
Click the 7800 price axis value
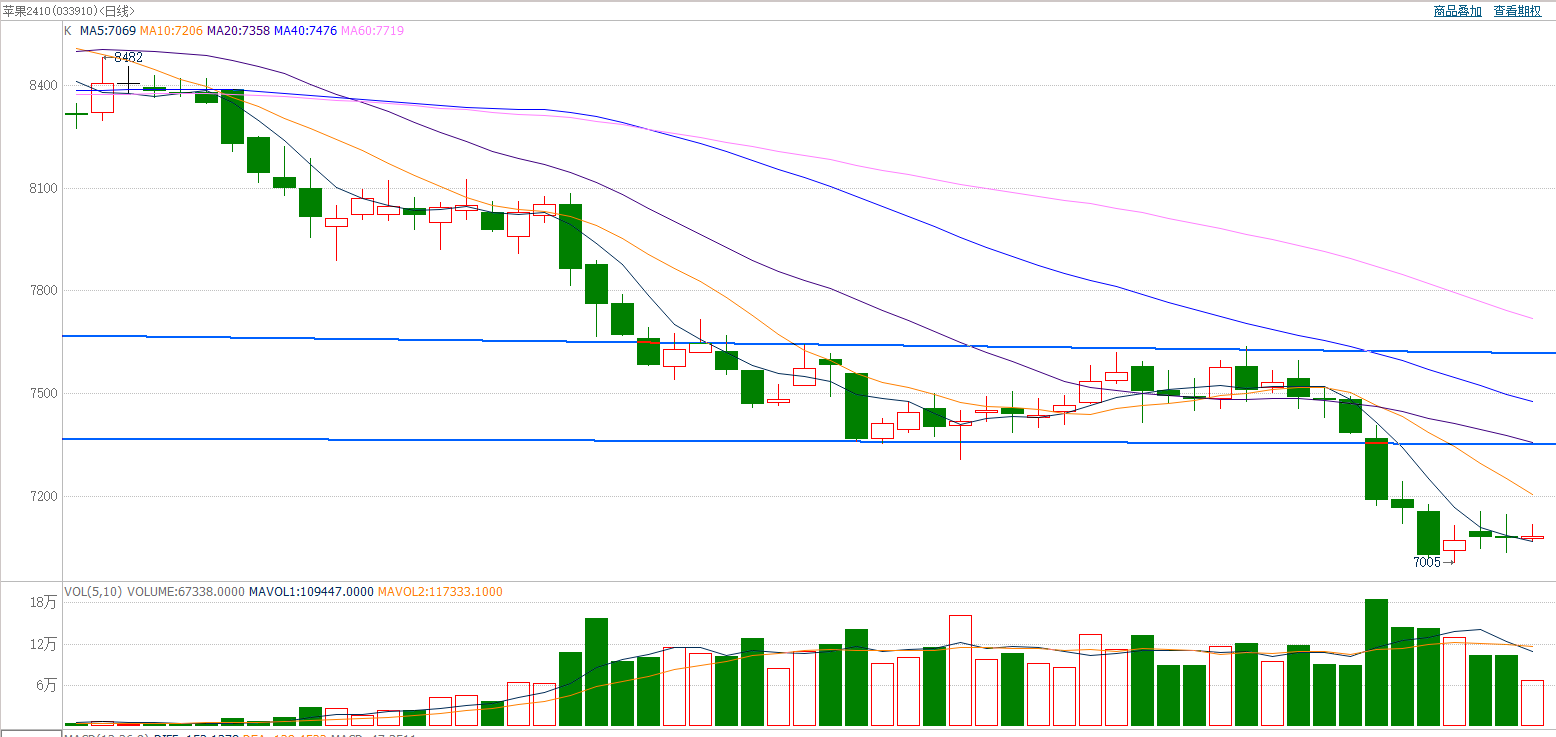(x=44, y=291)
